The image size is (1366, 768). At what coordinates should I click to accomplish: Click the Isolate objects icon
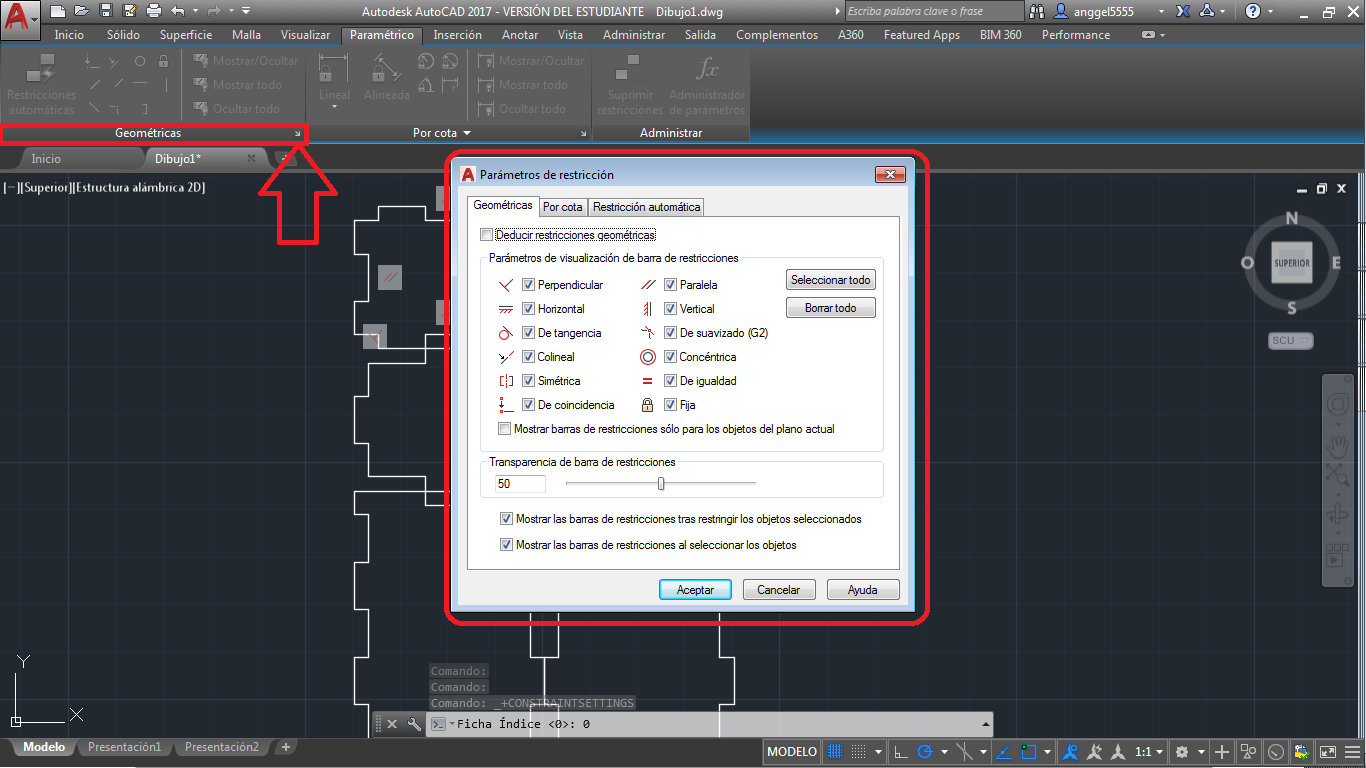[x=1248, y=751]
